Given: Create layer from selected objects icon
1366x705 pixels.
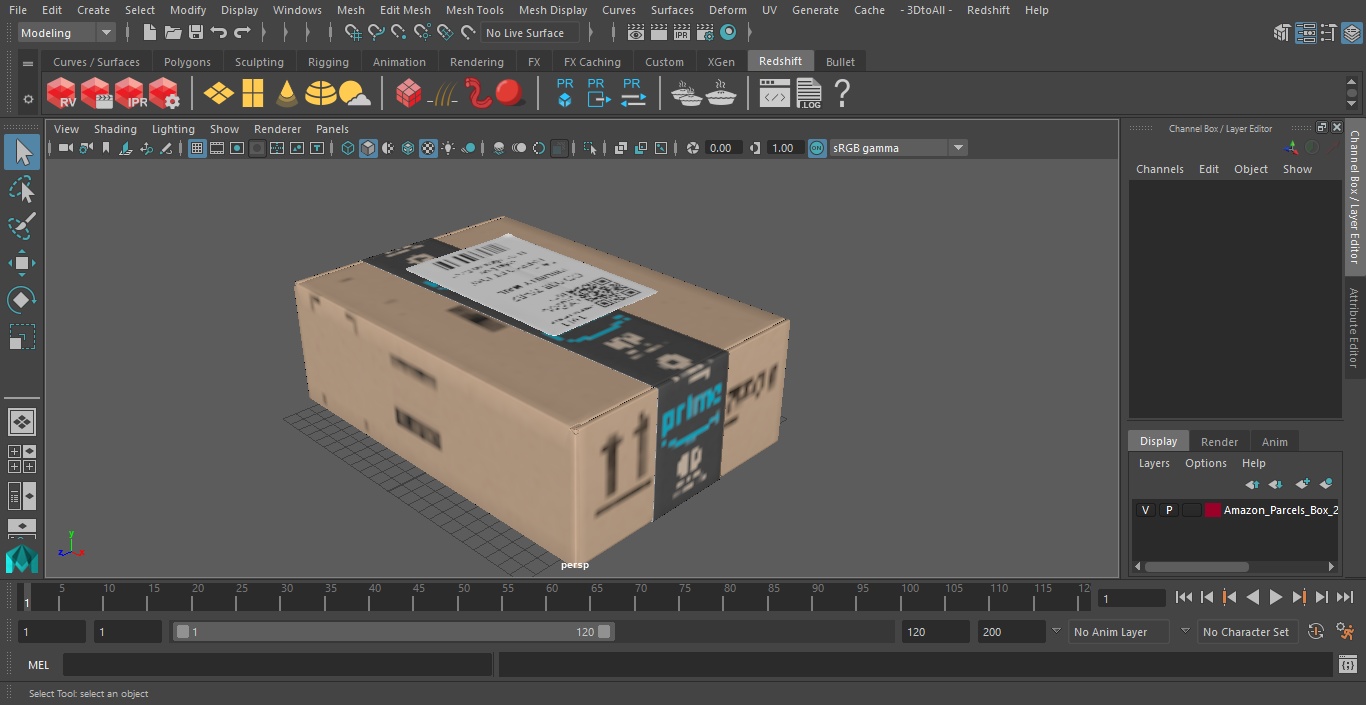Looking at the screenshot, I should (x=1327, y=484).
